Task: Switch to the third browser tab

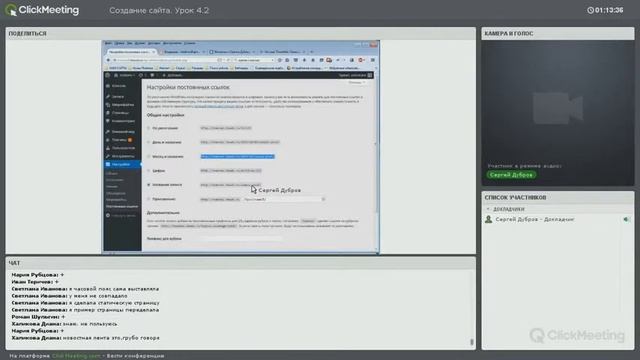Action: point(232,52)
